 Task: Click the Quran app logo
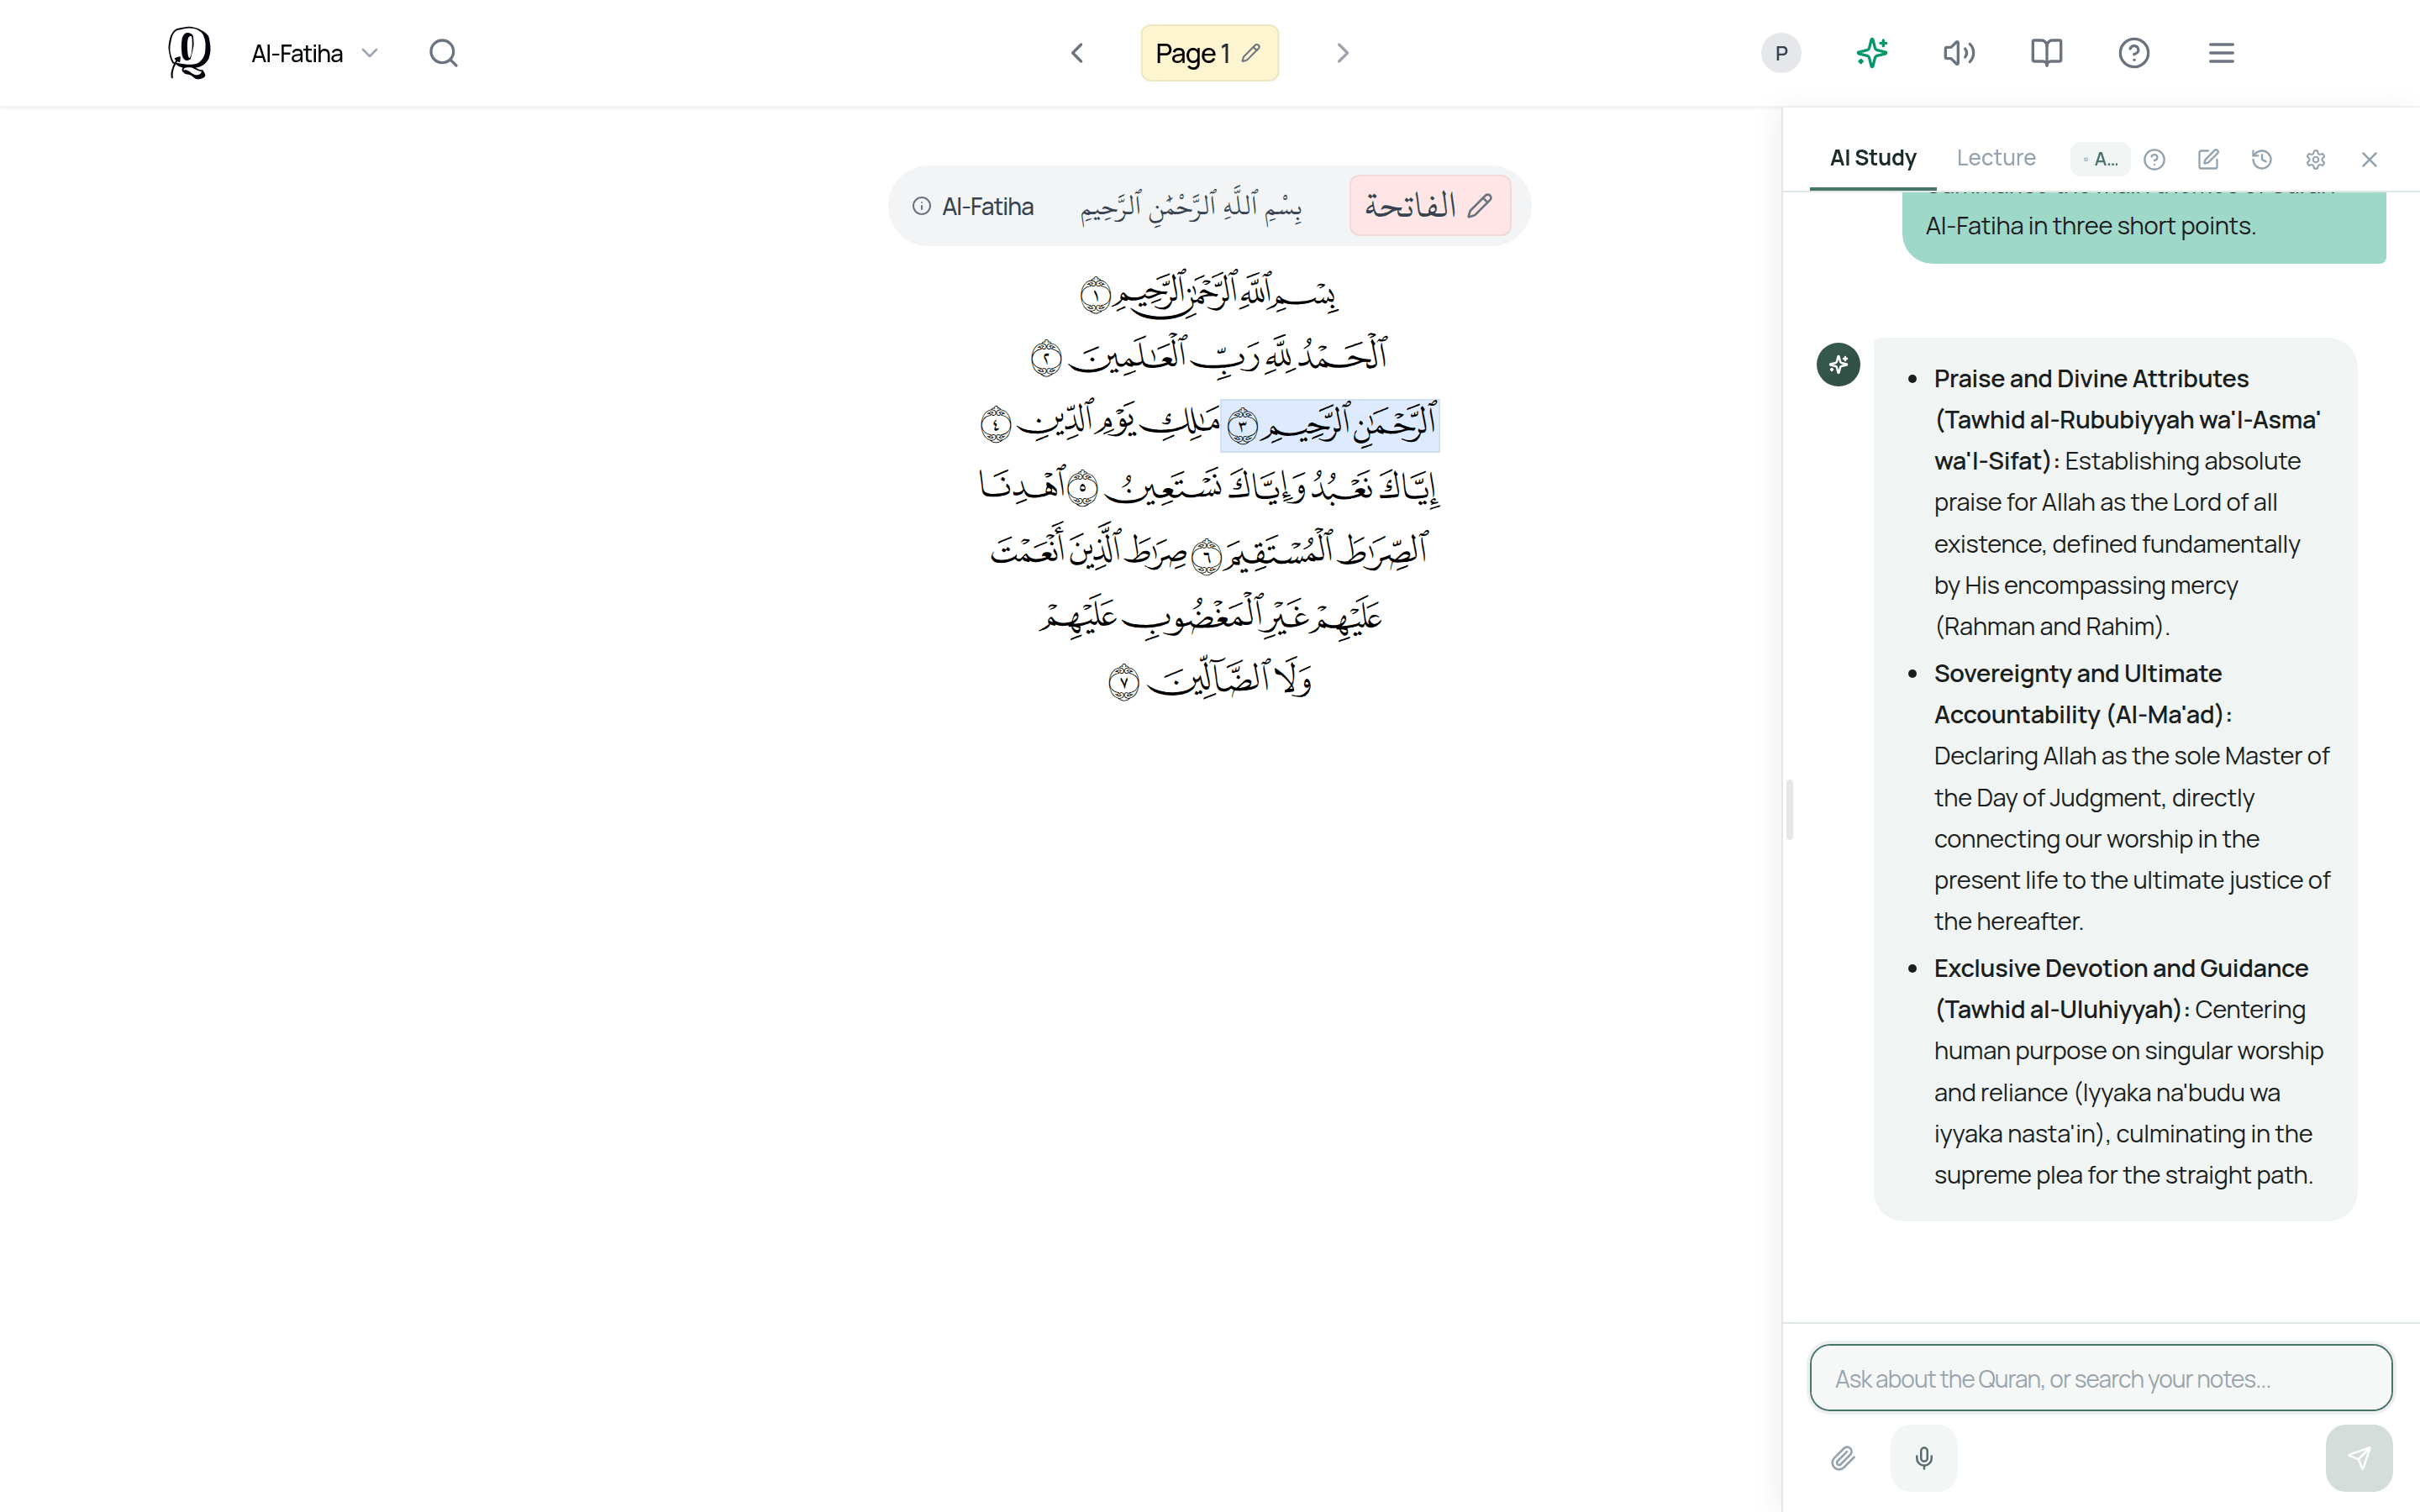(x=189, y=53)
